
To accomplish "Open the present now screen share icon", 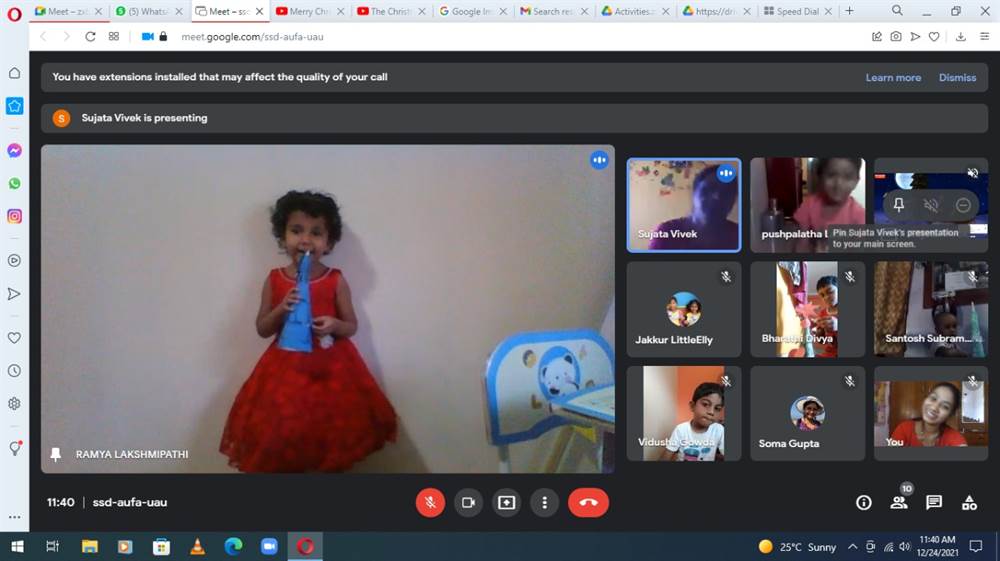I will click(x=506, y=502).
